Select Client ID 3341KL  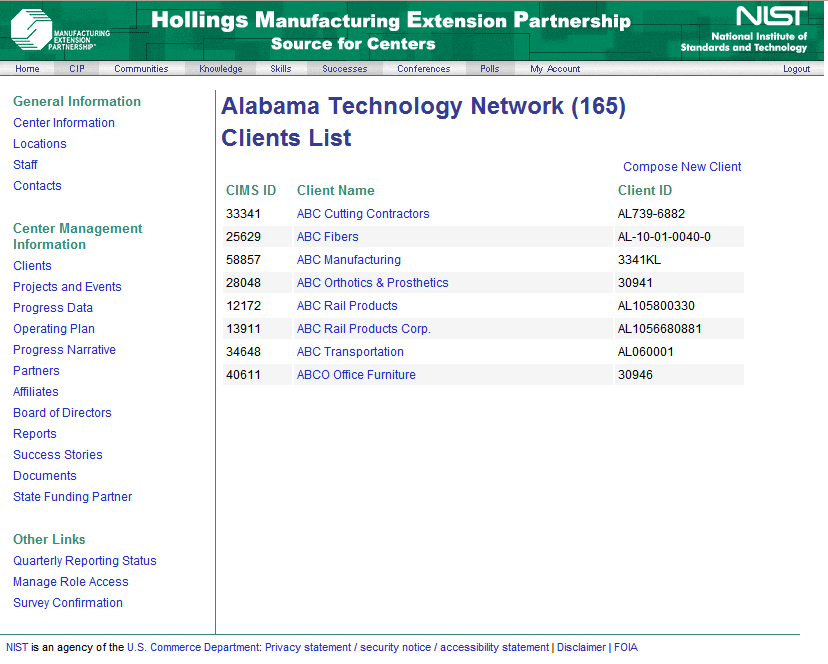(639, 260)
